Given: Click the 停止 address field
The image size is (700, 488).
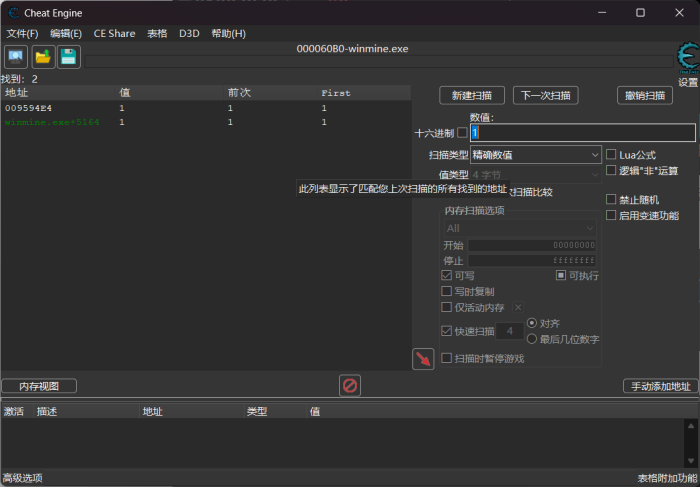Looking at the screenshot, I should 532,260.
